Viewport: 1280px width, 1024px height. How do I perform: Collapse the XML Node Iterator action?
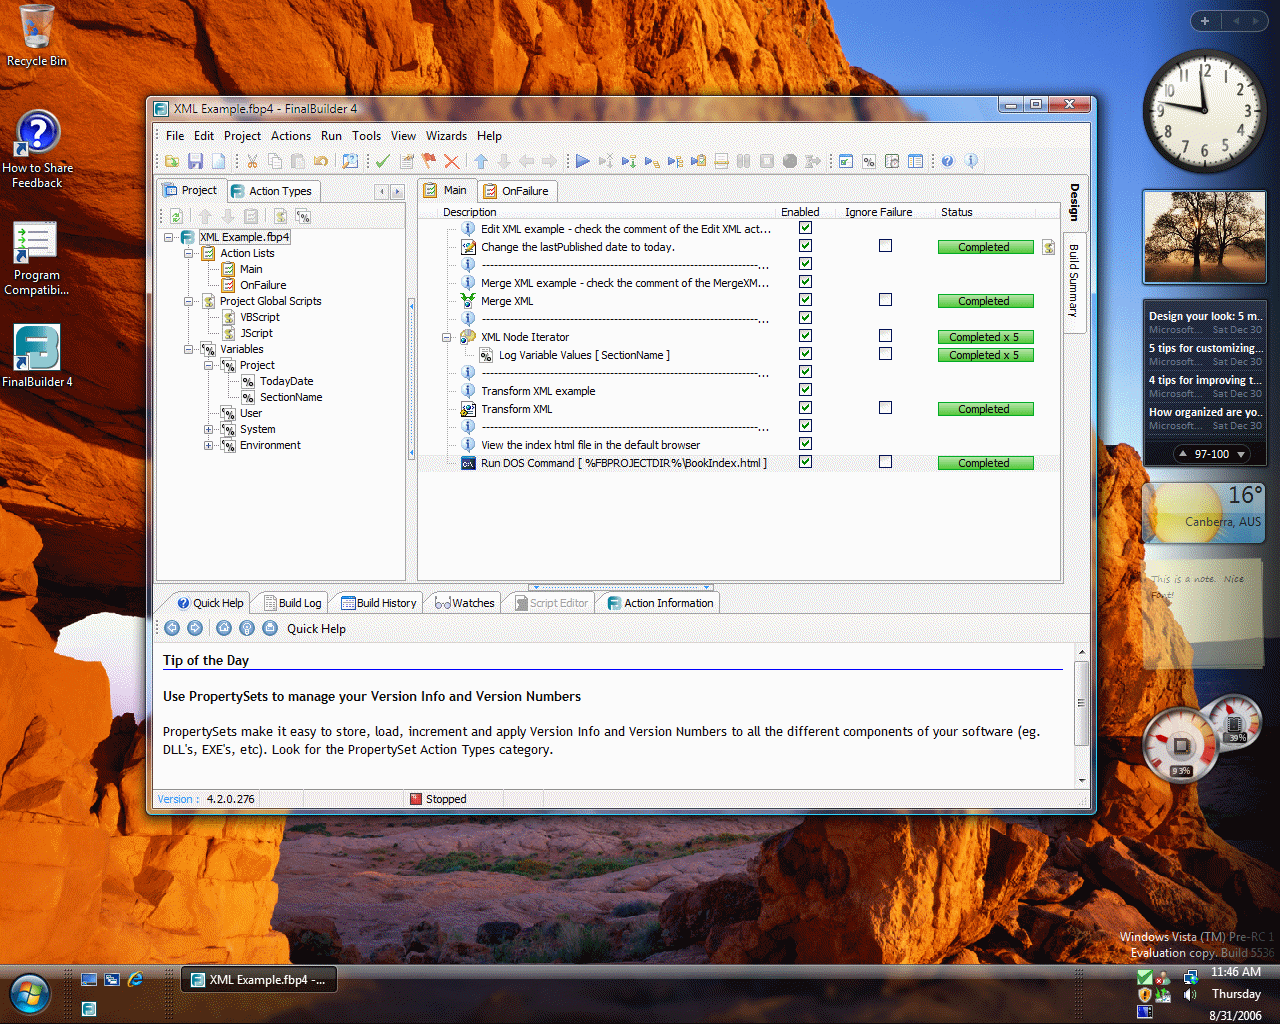(447, 337)
